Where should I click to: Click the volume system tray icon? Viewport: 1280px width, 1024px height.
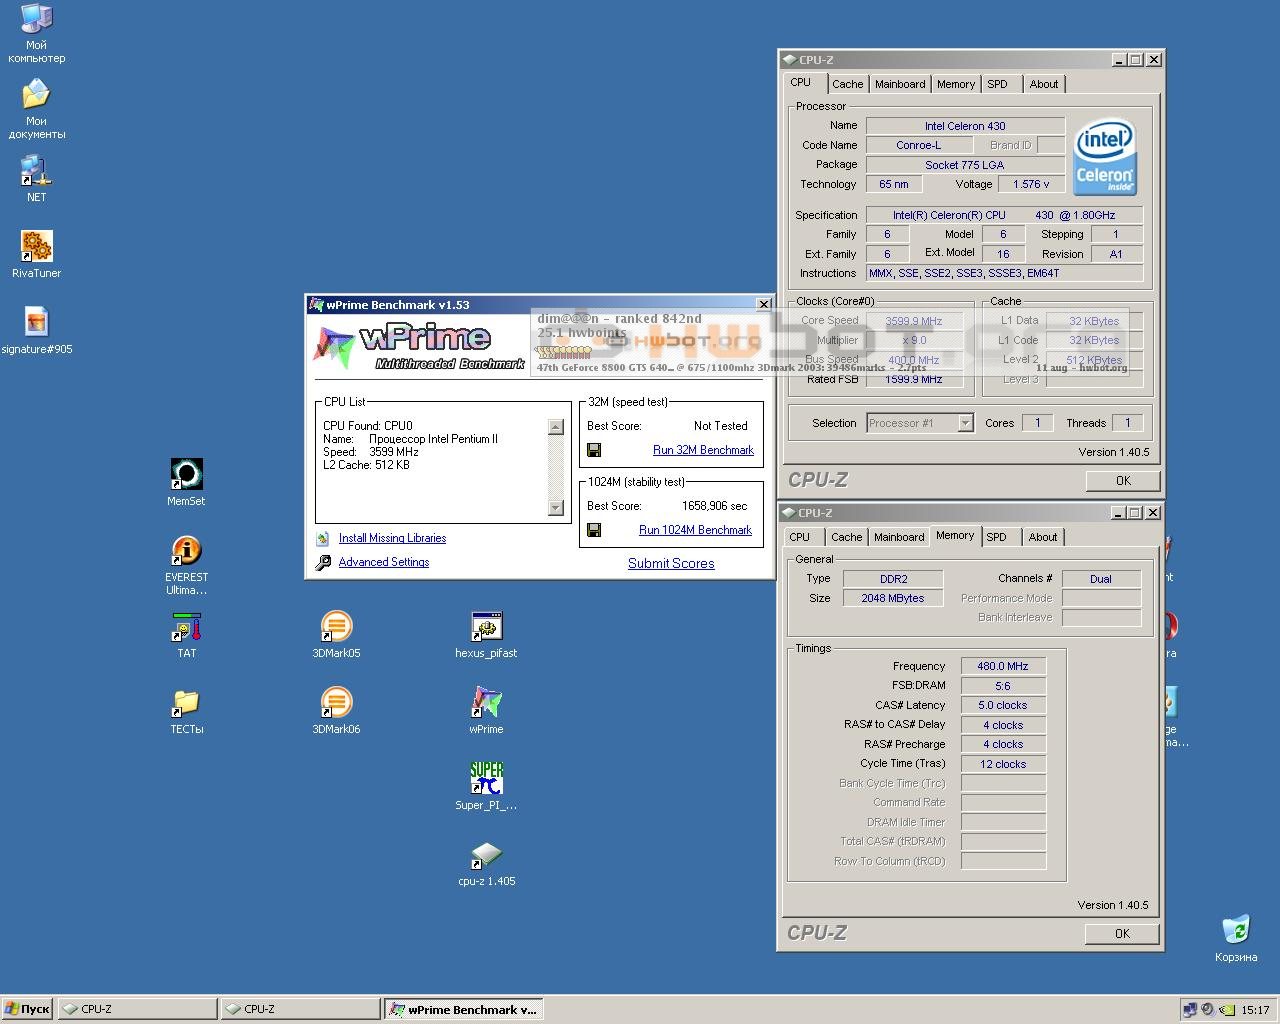(1207, 1010)
